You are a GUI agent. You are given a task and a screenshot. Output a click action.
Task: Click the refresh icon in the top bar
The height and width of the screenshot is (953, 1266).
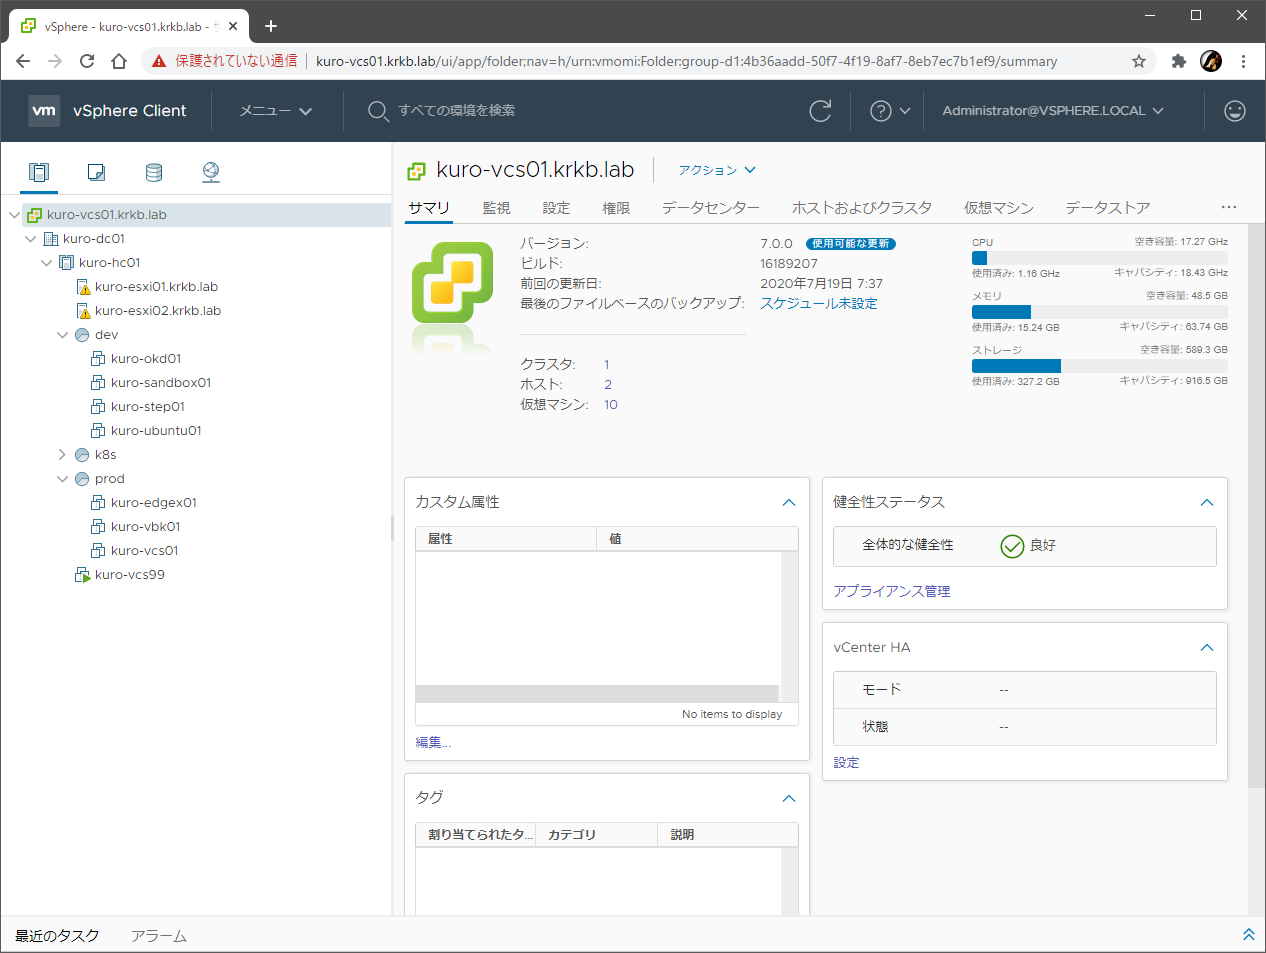point(820,111)
